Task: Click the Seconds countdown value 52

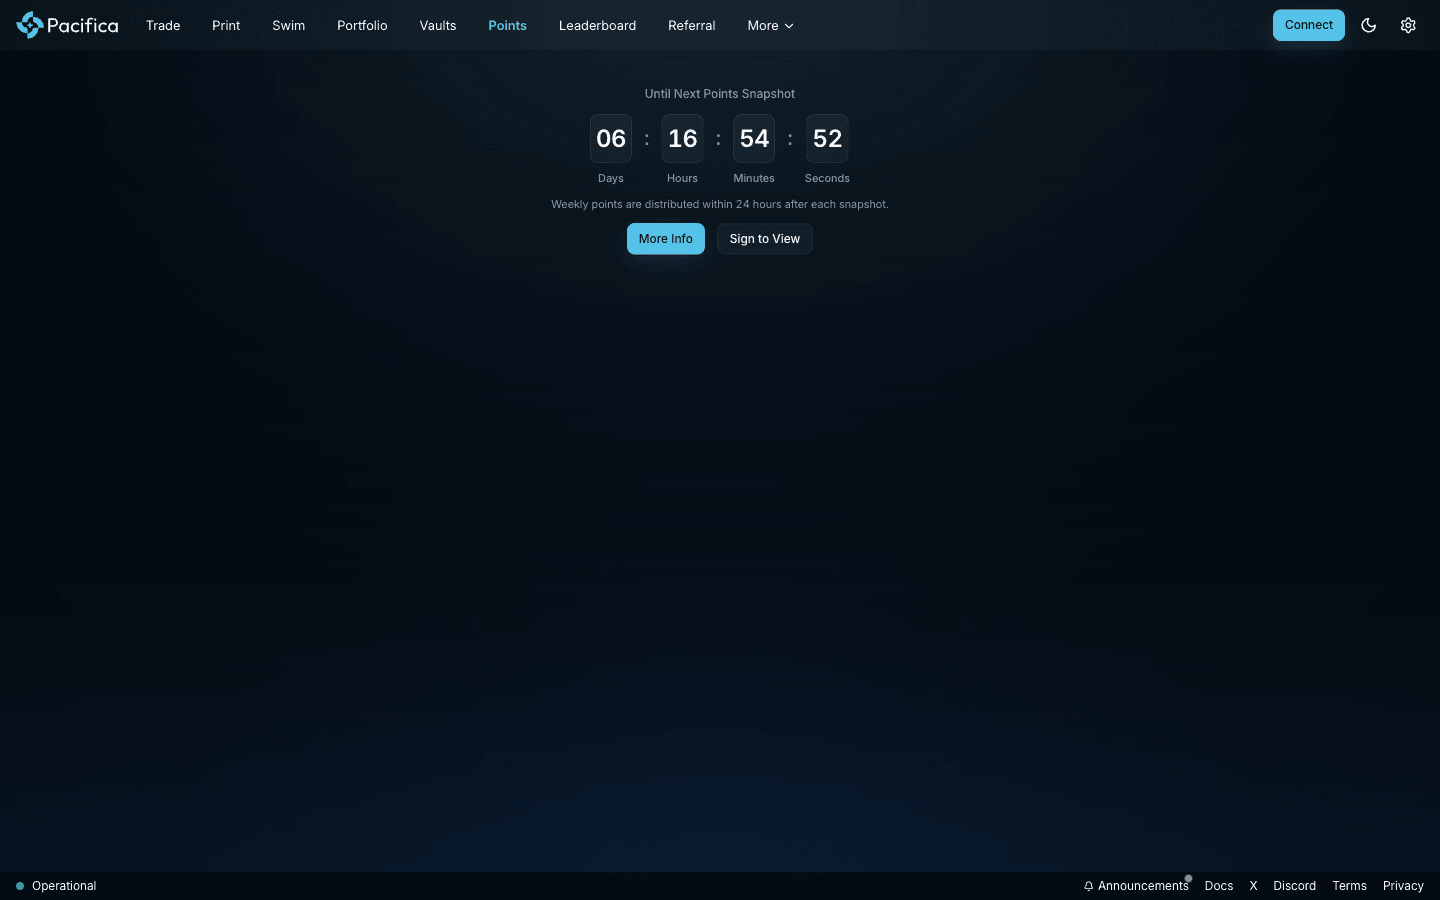Action: click(x=827, y=139)
